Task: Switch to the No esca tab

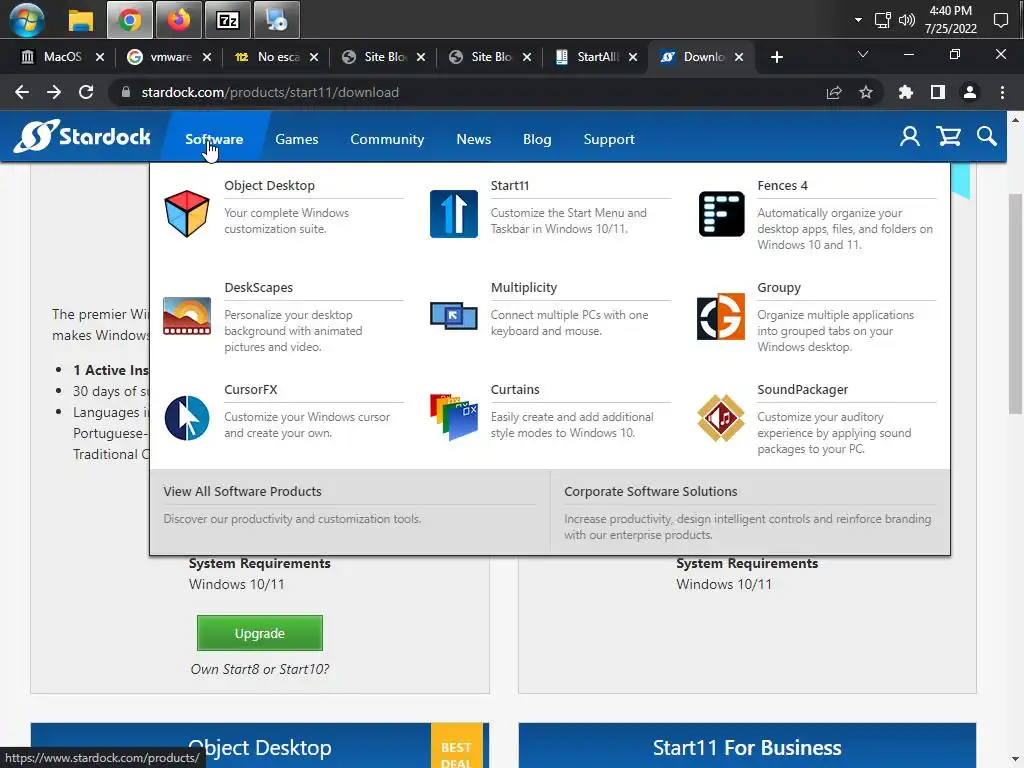Action: click(x=277, y=57)
